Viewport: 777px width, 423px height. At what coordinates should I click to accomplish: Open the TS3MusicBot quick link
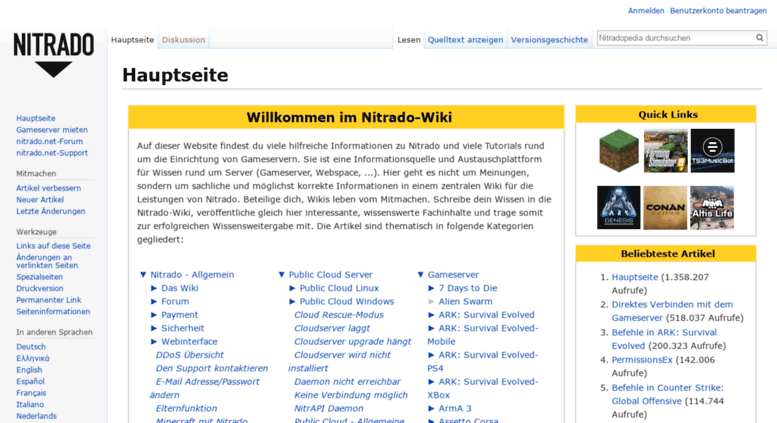click(x=713, y=151)
